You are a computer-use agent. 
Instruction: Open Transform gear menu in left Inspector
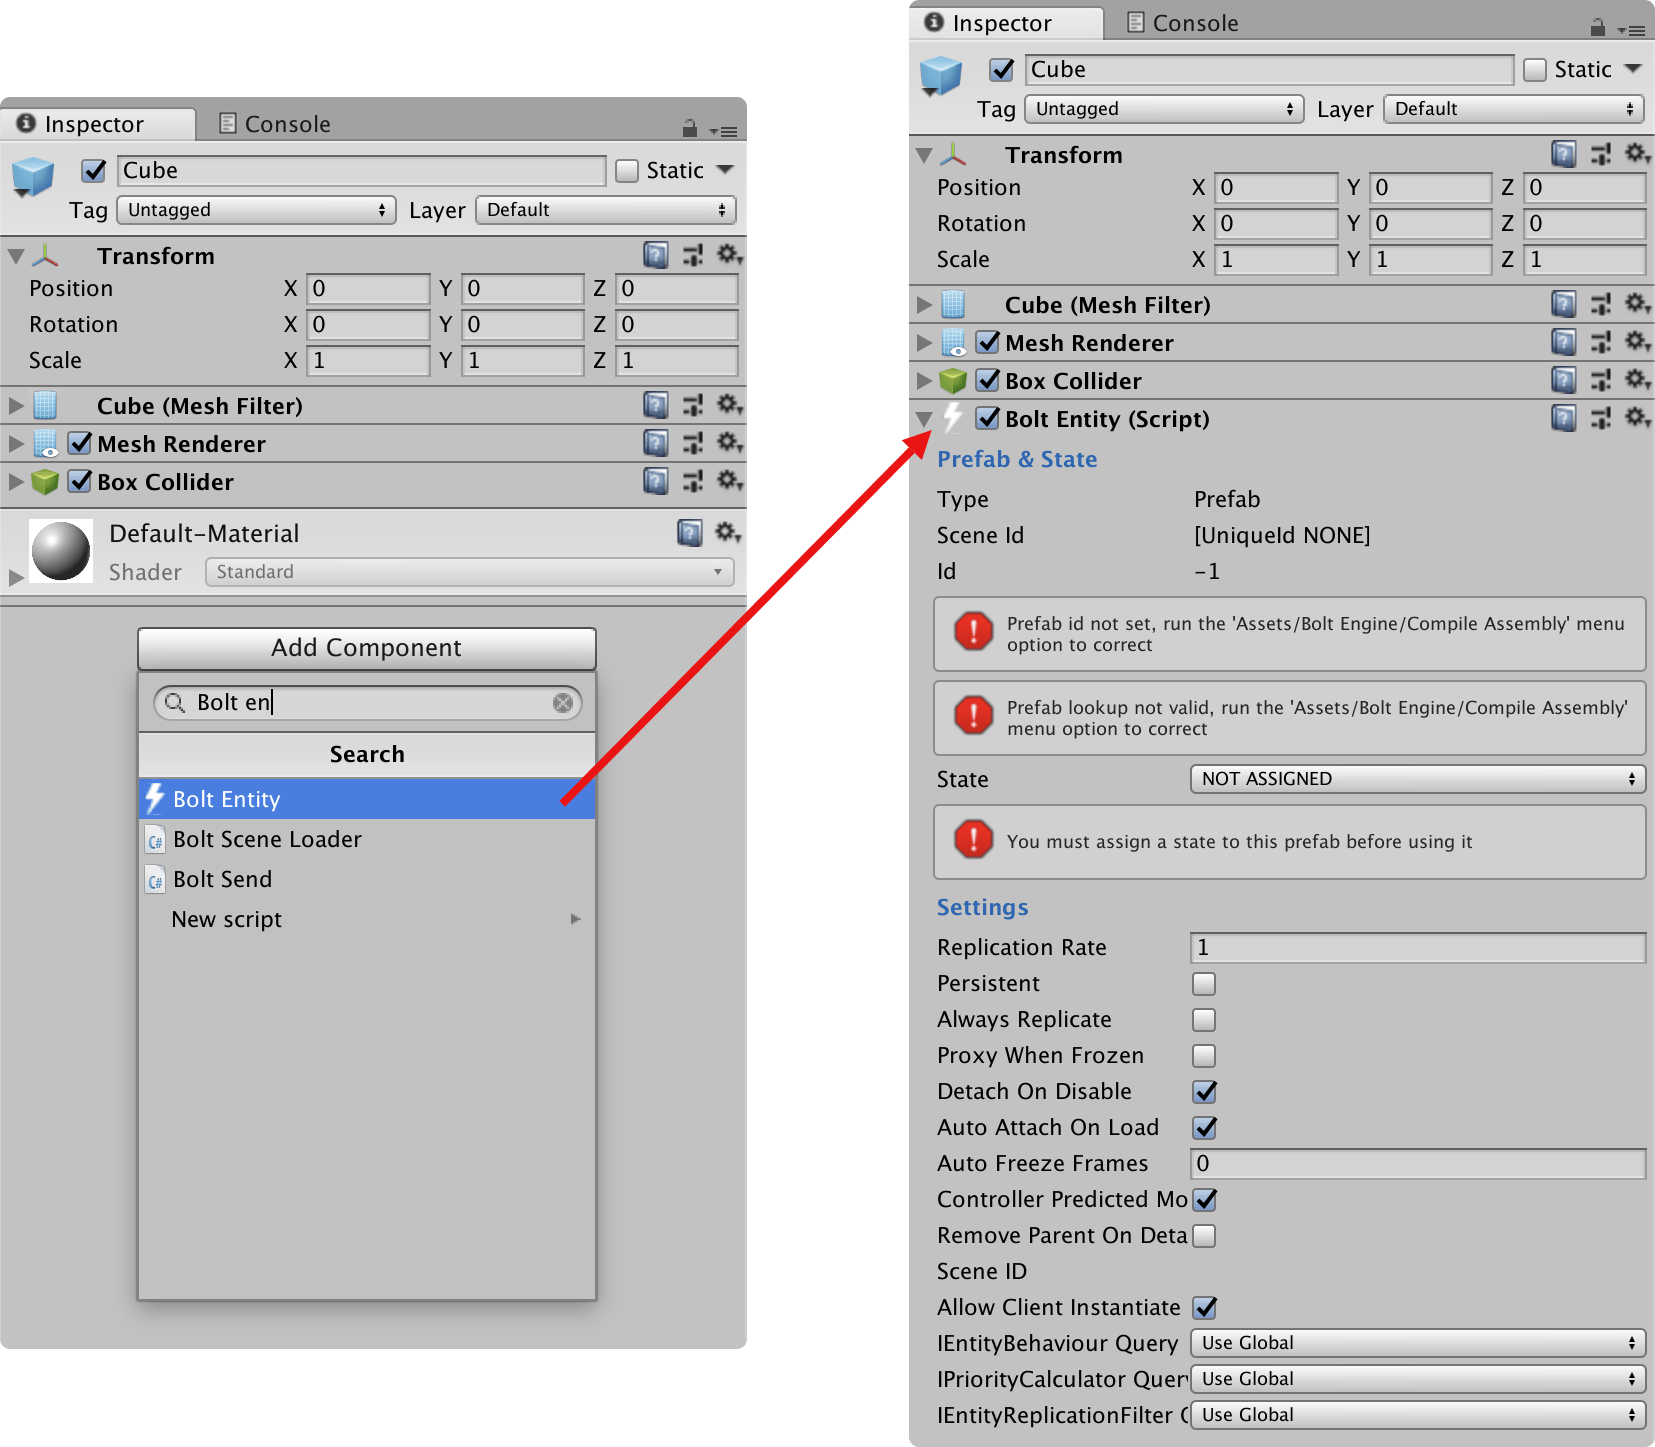tap(729, 256)
